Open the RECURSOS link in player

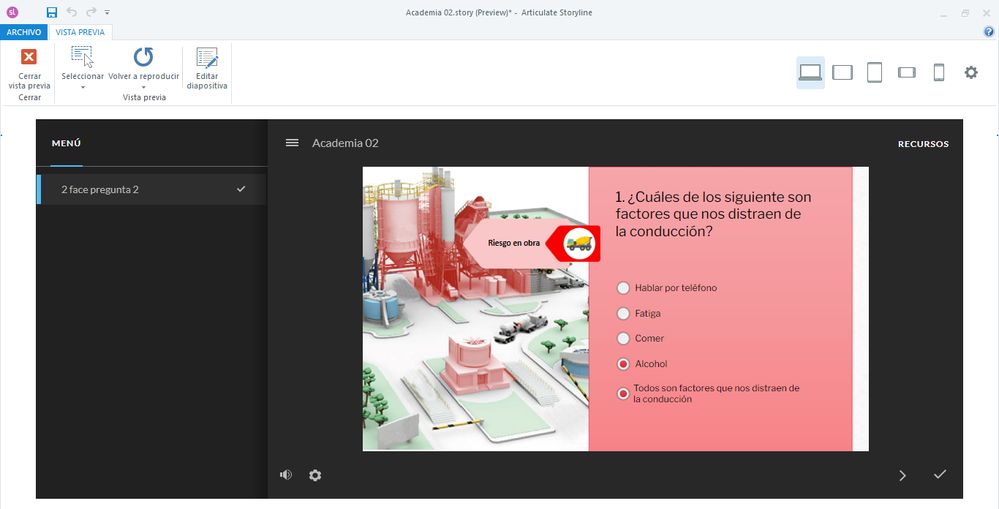(922, 144)
